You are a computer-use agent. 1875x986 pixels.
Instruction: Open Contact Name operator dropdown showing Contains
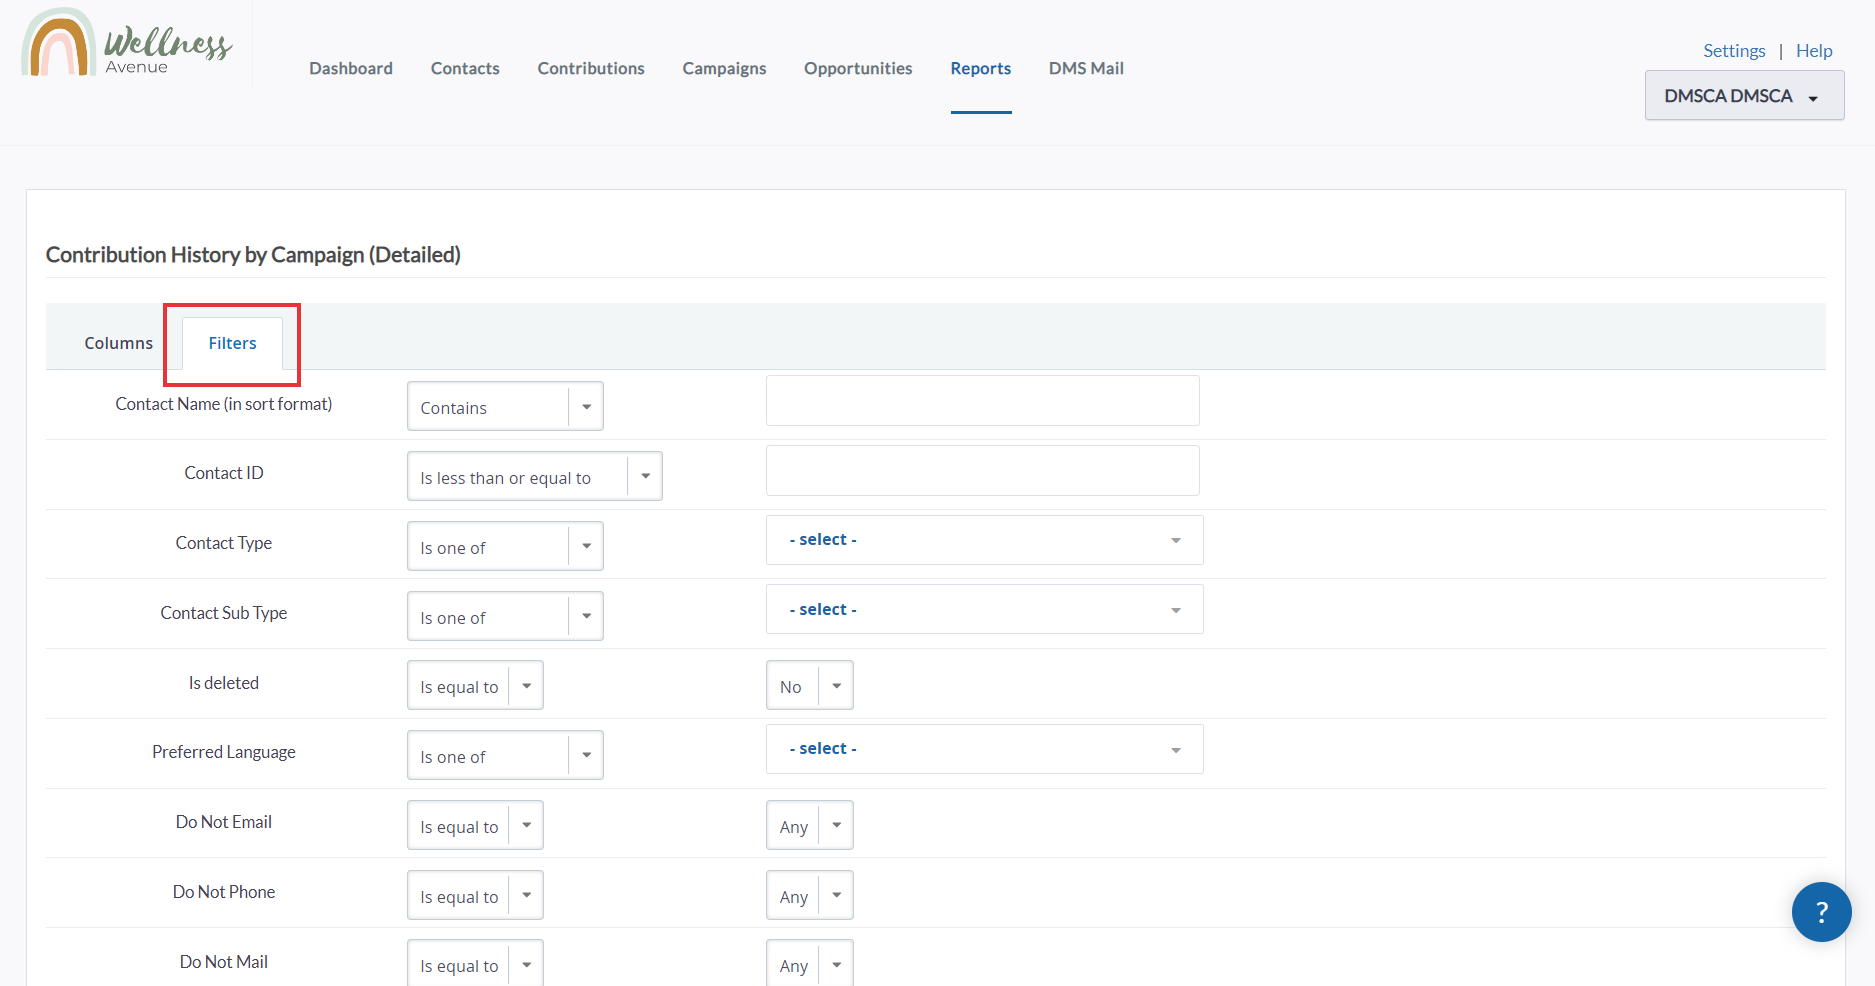505,406
